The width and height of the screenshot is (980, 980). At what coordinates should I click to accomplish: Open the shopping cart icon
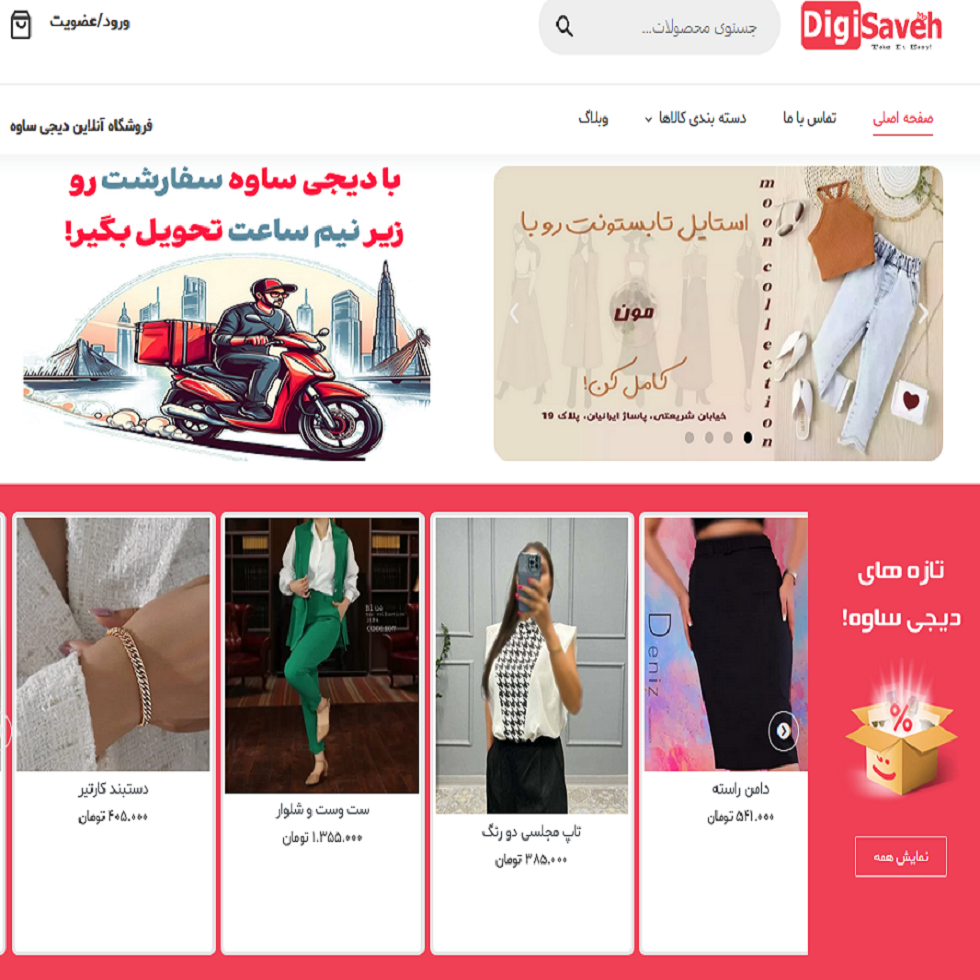[21, 25]
